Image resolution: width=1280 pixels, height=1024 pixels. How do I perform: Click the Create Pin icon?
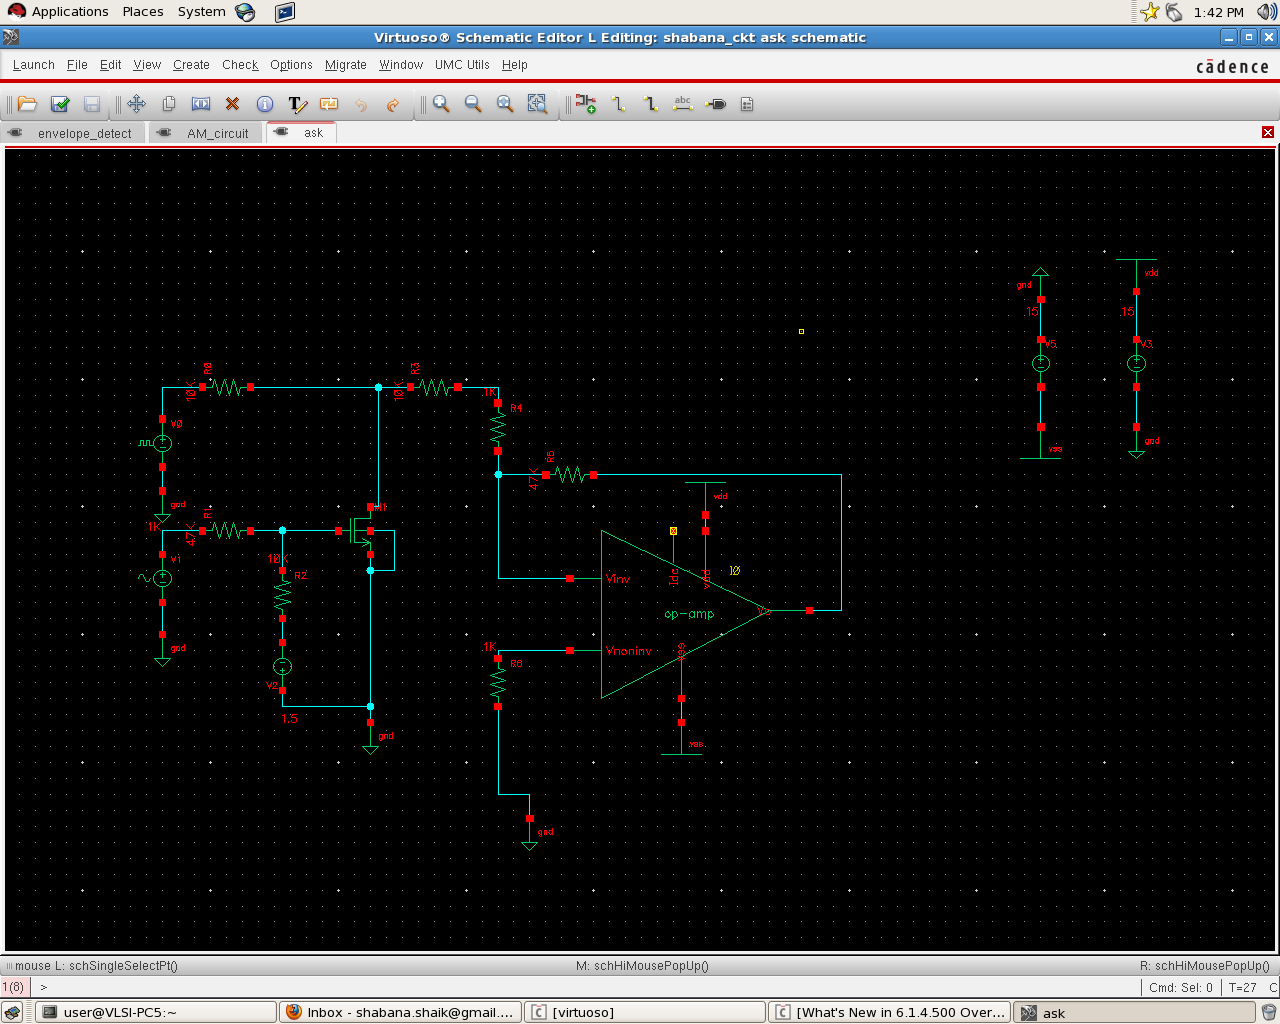[x=716, y=104]
